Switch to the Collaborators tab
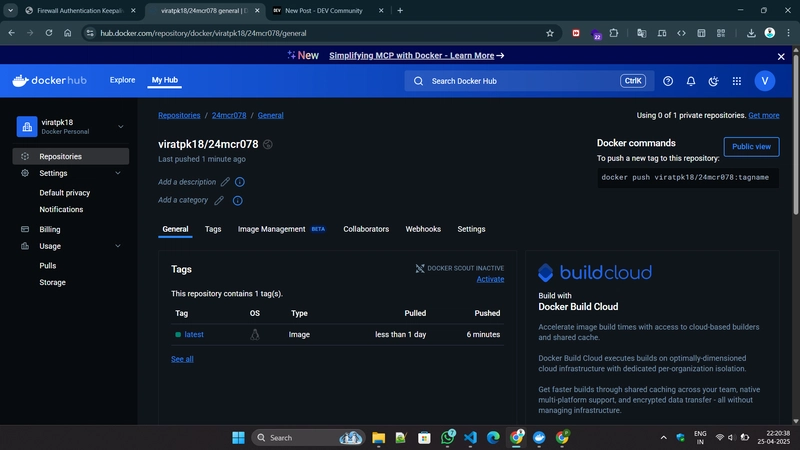This screenshot has height=450, width=800. coord(366,229)
